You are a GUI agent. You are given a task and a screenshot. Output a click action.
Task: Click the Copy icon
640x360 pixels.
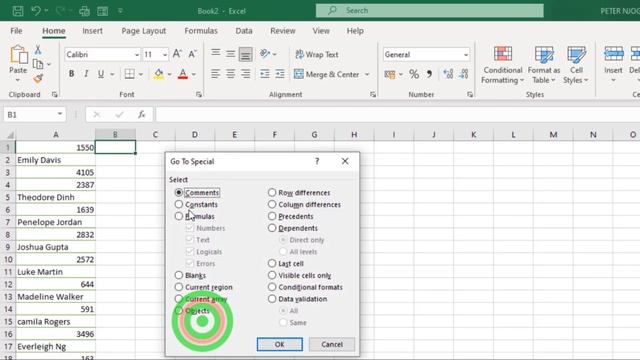38,64
